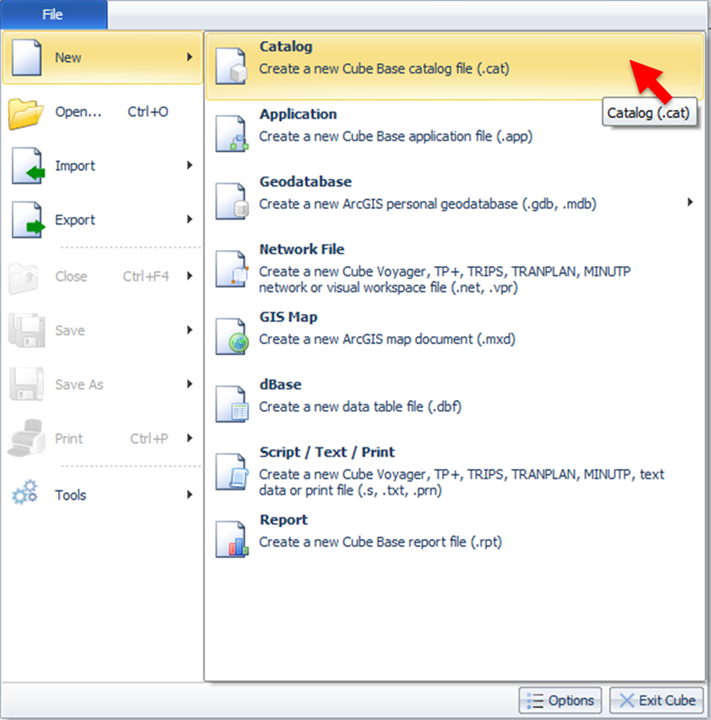The width and height of the screenshot is (711, 720).
Task: Choose Open... in the File menu
Action: (x=102, y=112)
